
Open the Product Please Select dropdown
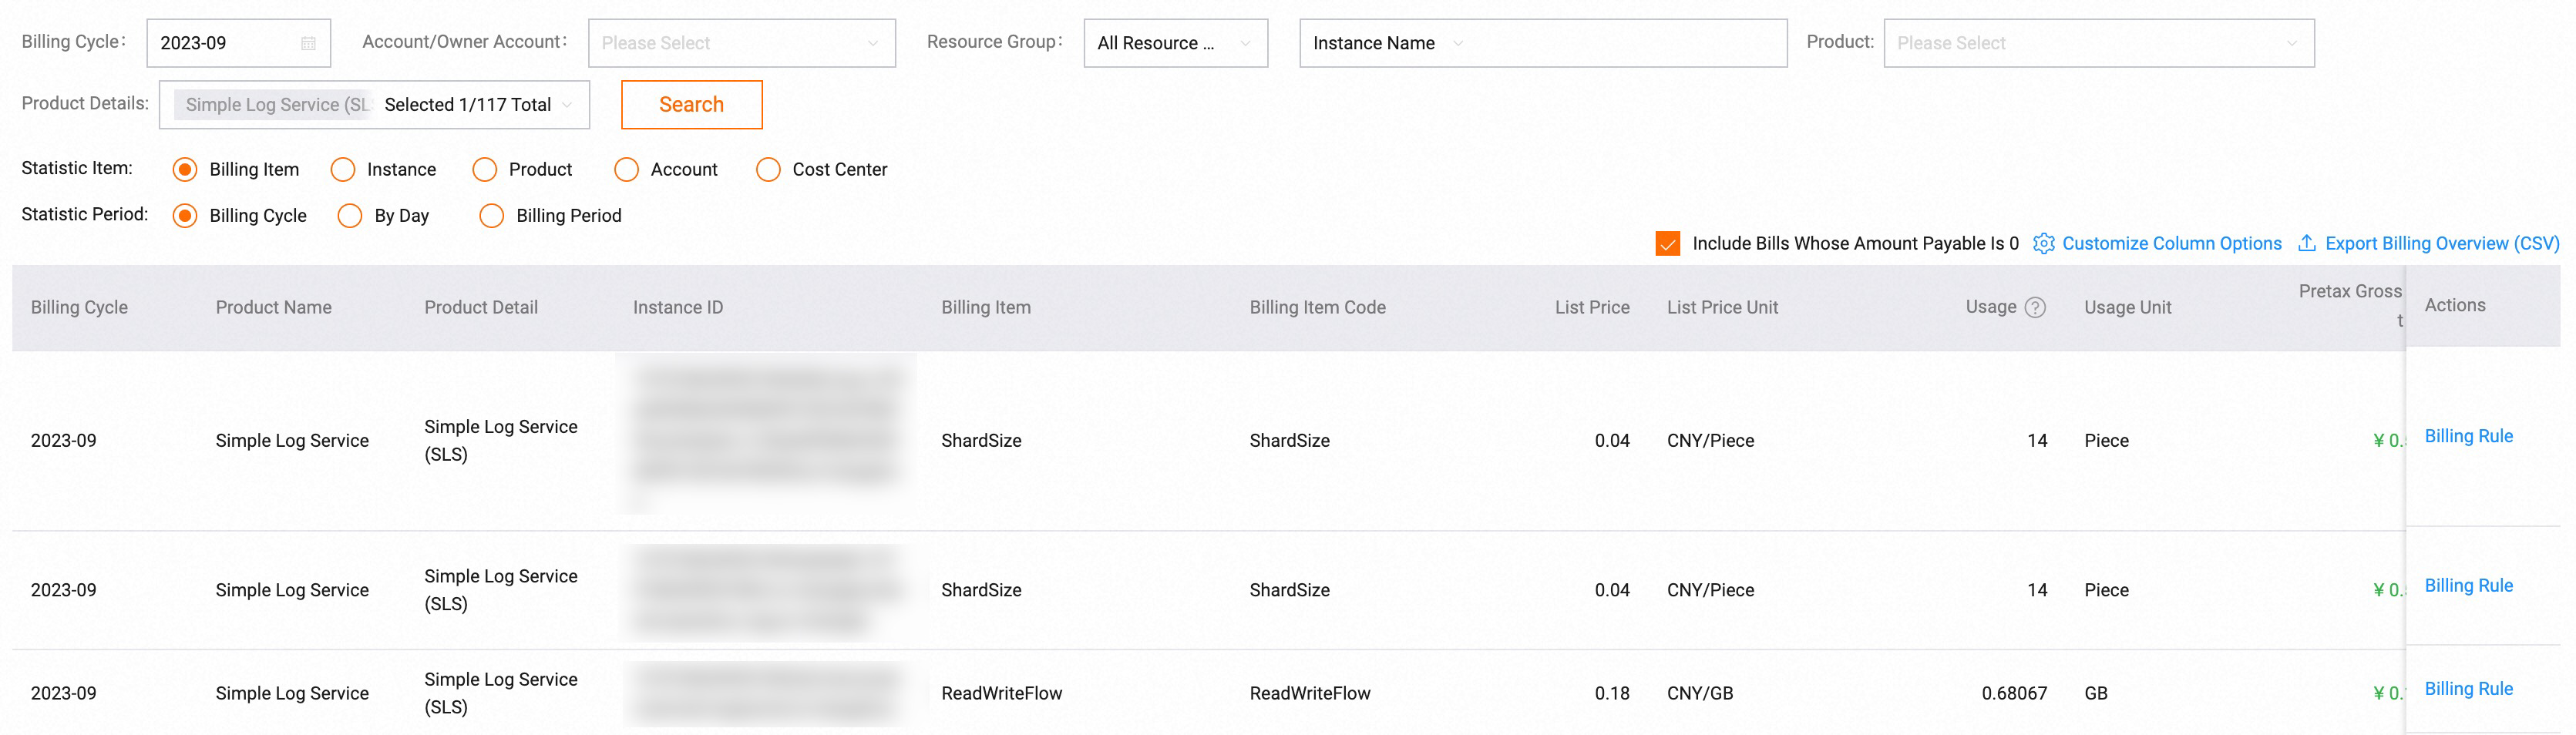(2098, 43)
